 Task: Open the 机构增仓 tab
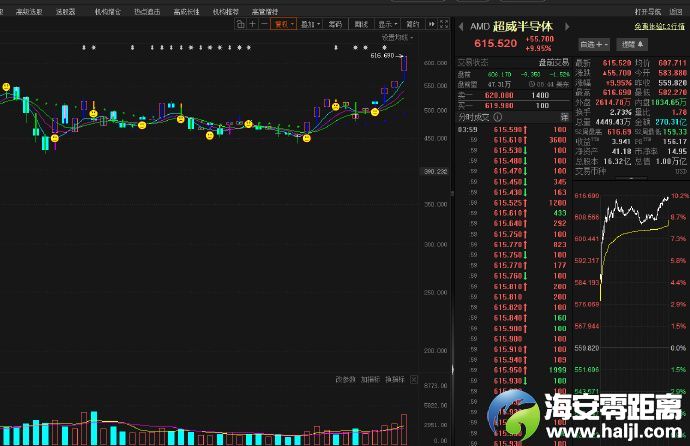(108, 12)
